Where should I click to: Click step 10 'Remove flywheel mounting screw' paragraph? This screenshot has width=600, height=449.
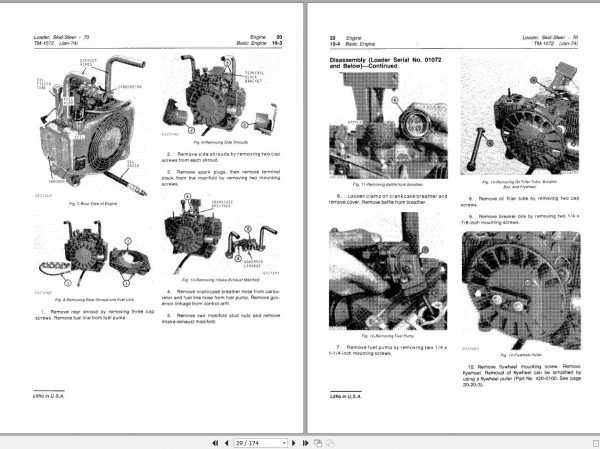(522, 375)
